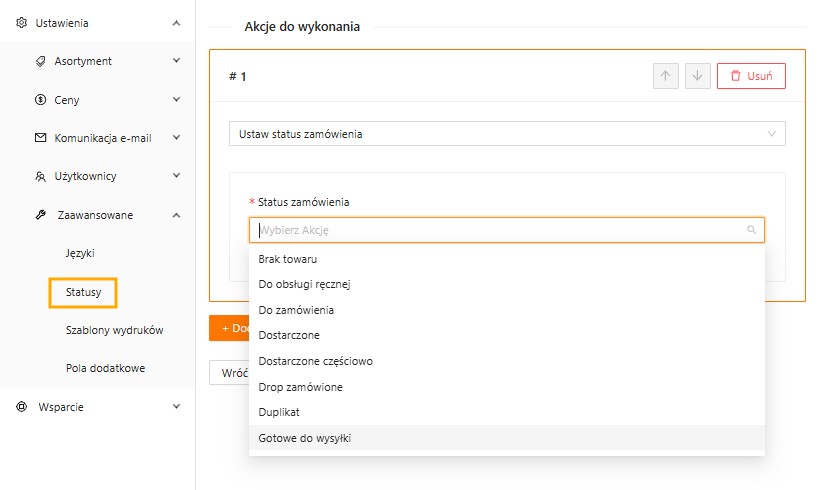Image resolution: width=824 pixels, height=490 pixels.
Task: Open the Statusy menu item
Action: pyautogui.click(x=83, y=292)
